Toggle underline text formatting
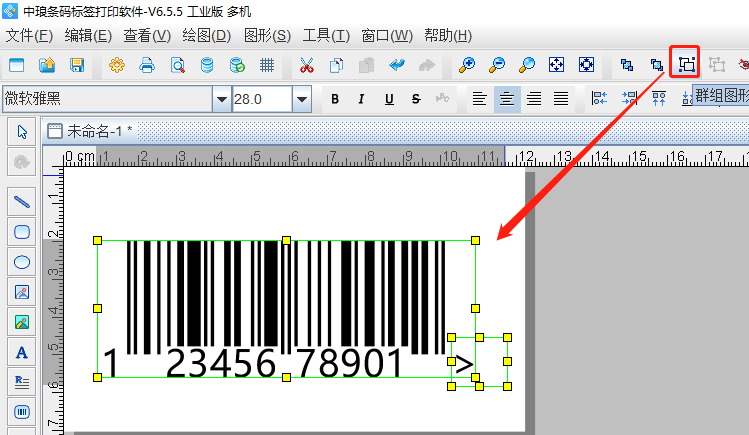Screen dimensions: 749x435 [388, 99]
